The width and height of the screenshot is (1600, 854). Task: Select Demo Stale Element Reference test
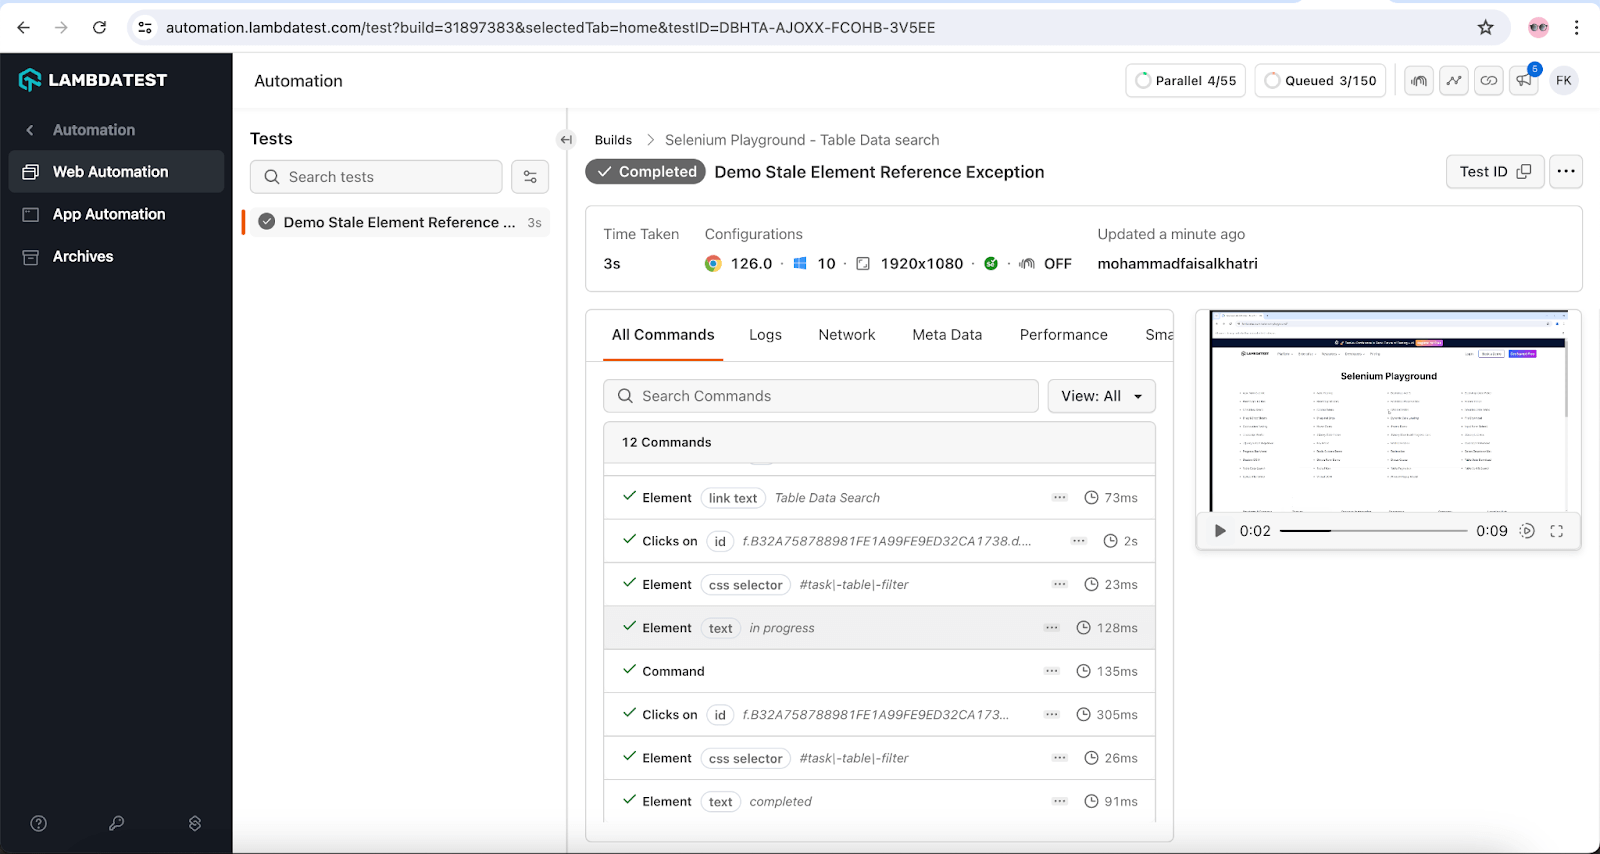pyautogui.click(x=396, y=222)
